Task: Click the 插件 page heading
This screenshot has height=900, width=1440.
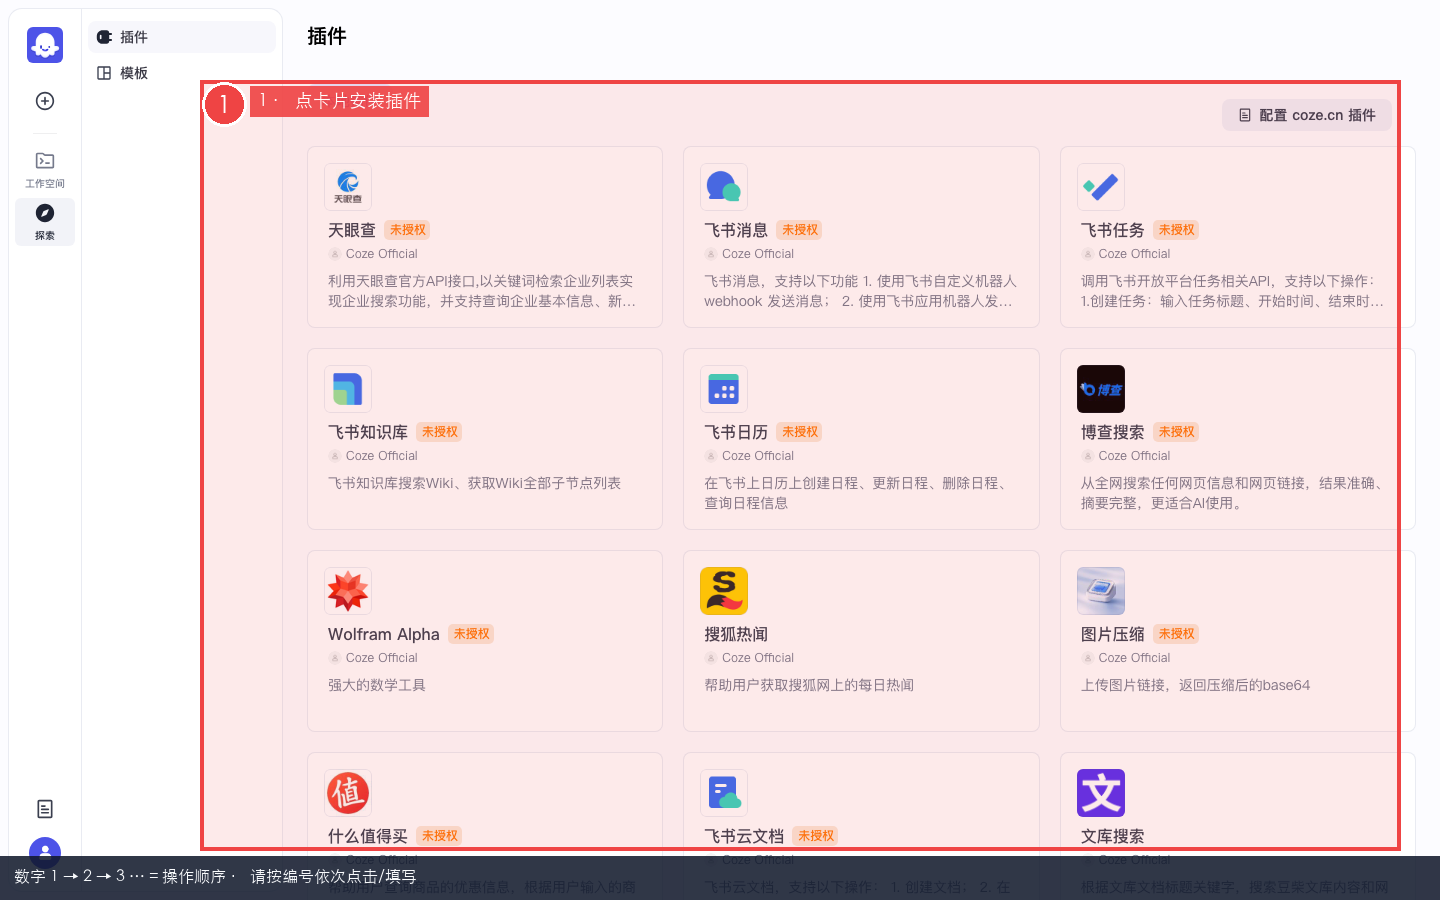Action: coord(327,36)
